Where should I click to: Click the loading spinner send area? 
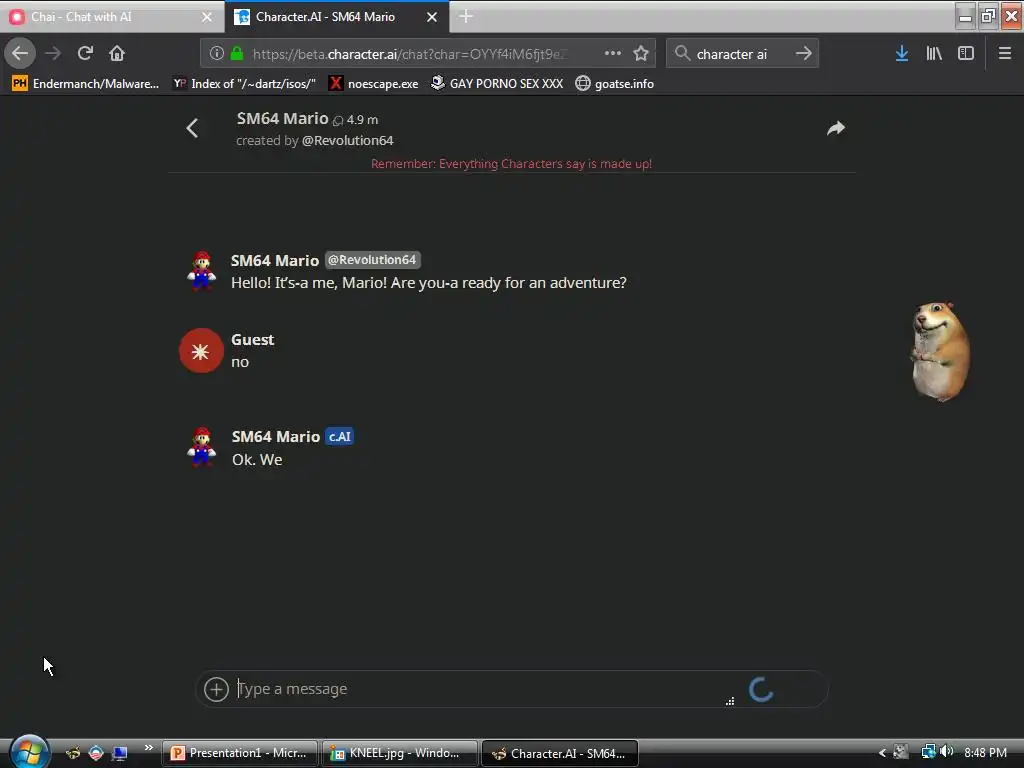click(x=761, y=689)
